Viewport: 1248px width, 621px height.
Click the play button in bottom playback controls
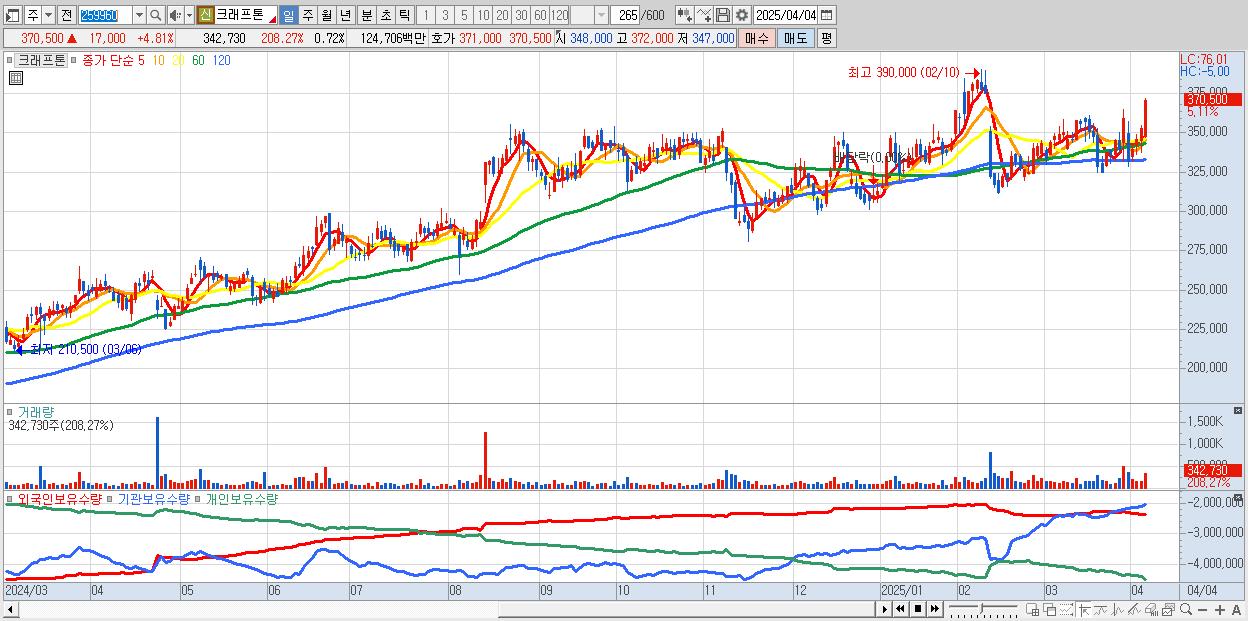tap(885, 609)
